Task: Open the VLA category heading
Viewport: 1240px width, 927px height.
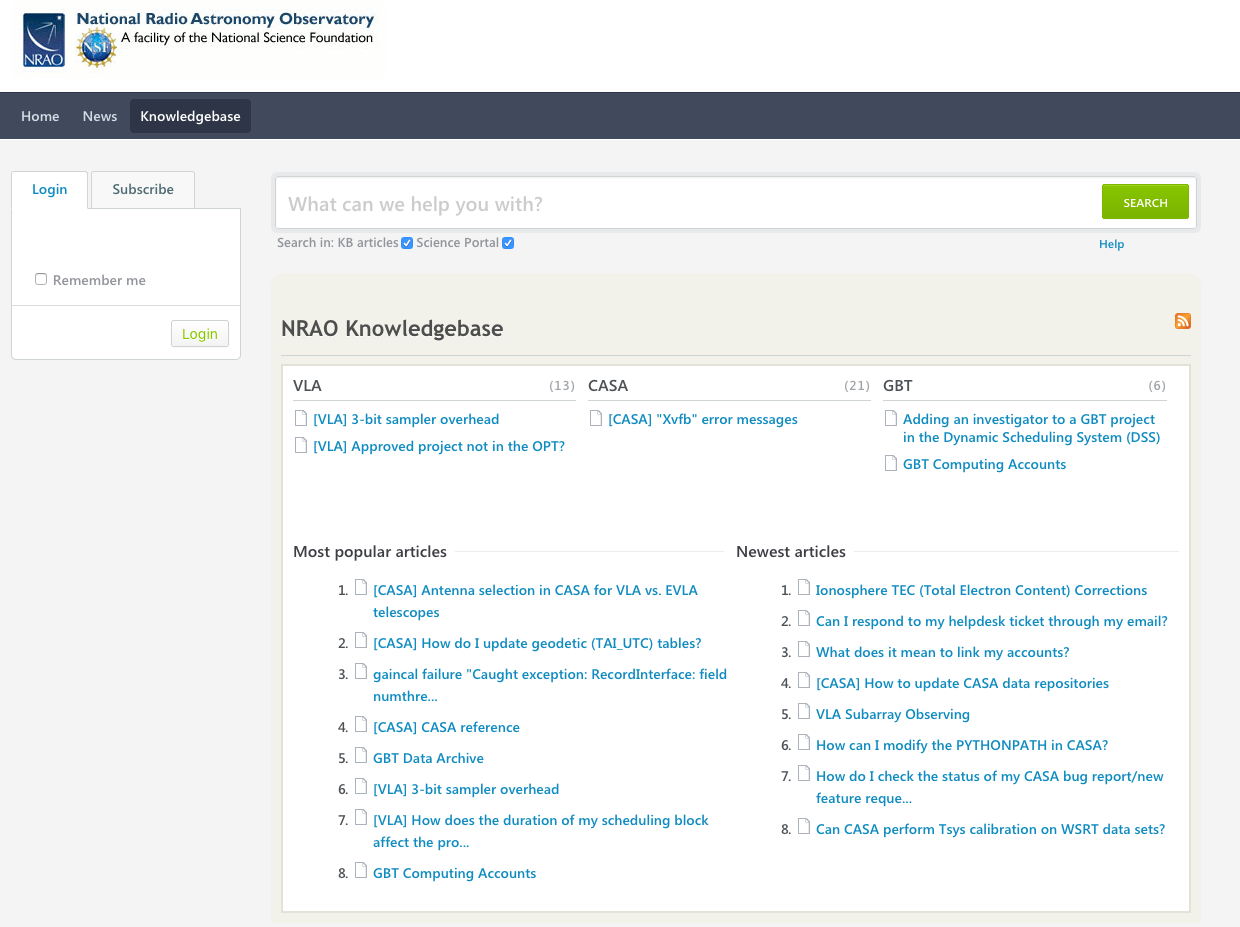Action: pos(307,385)
